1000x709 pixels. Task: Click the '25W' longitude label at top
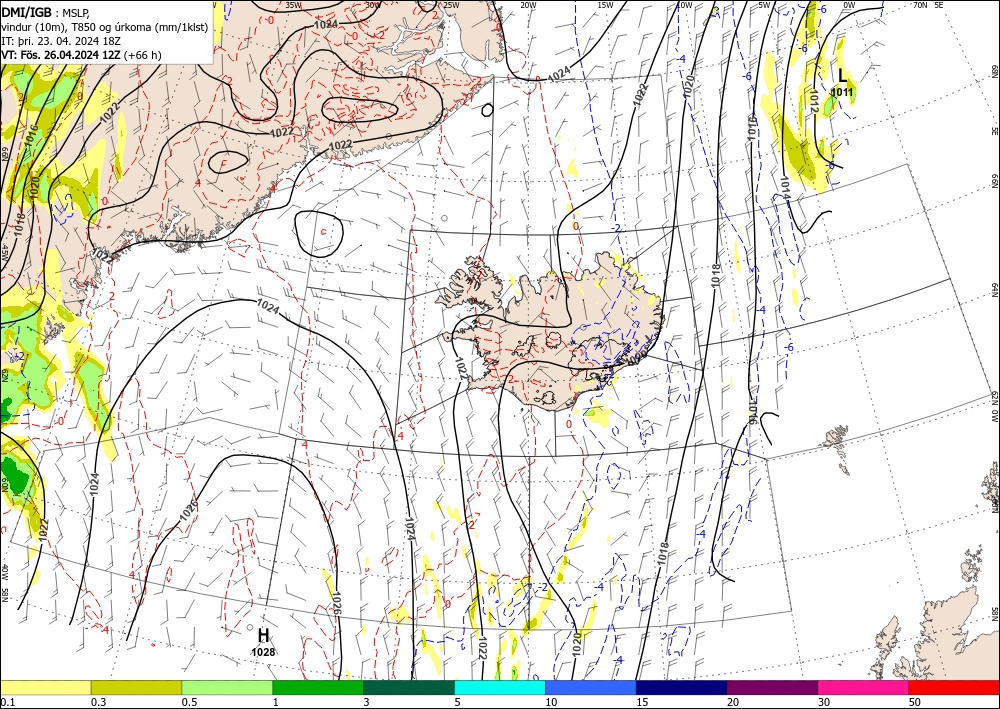[450, 5]
